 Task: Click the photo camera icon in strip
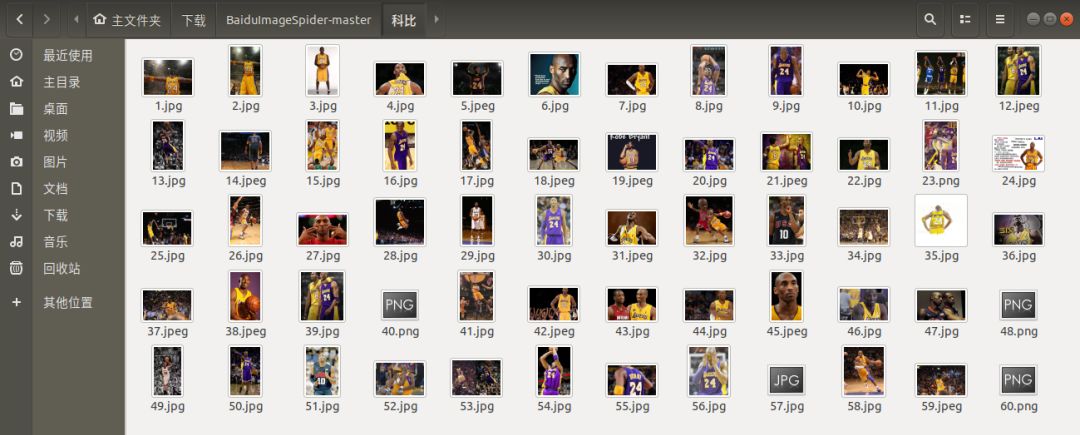[17, 162]
